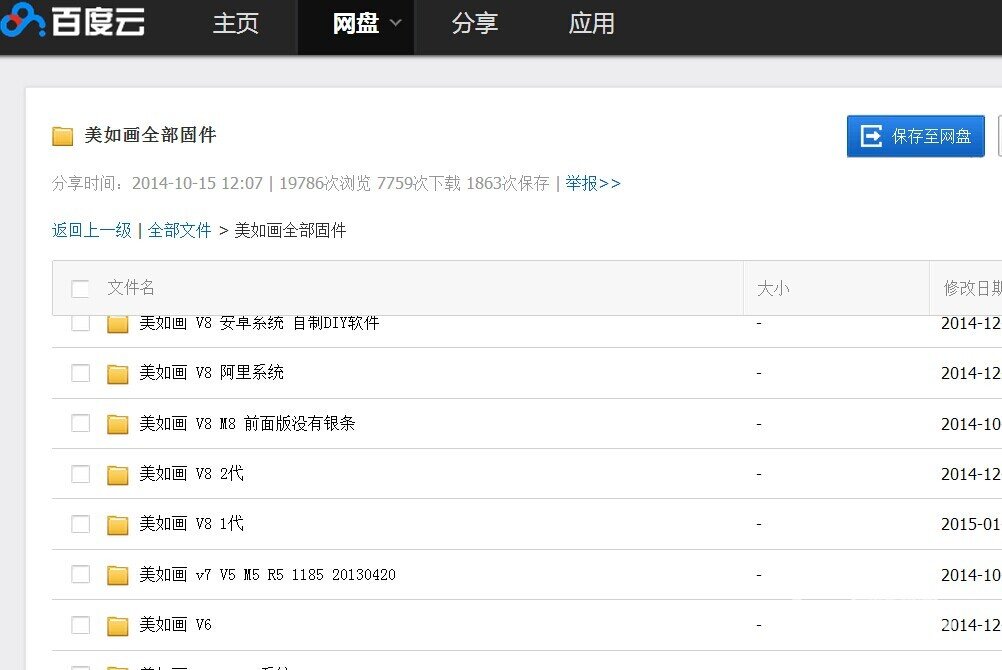Viewport: 1002px width, 670px height.
Task: Go to the 主页 nav tab
Action: pos(235,24)
